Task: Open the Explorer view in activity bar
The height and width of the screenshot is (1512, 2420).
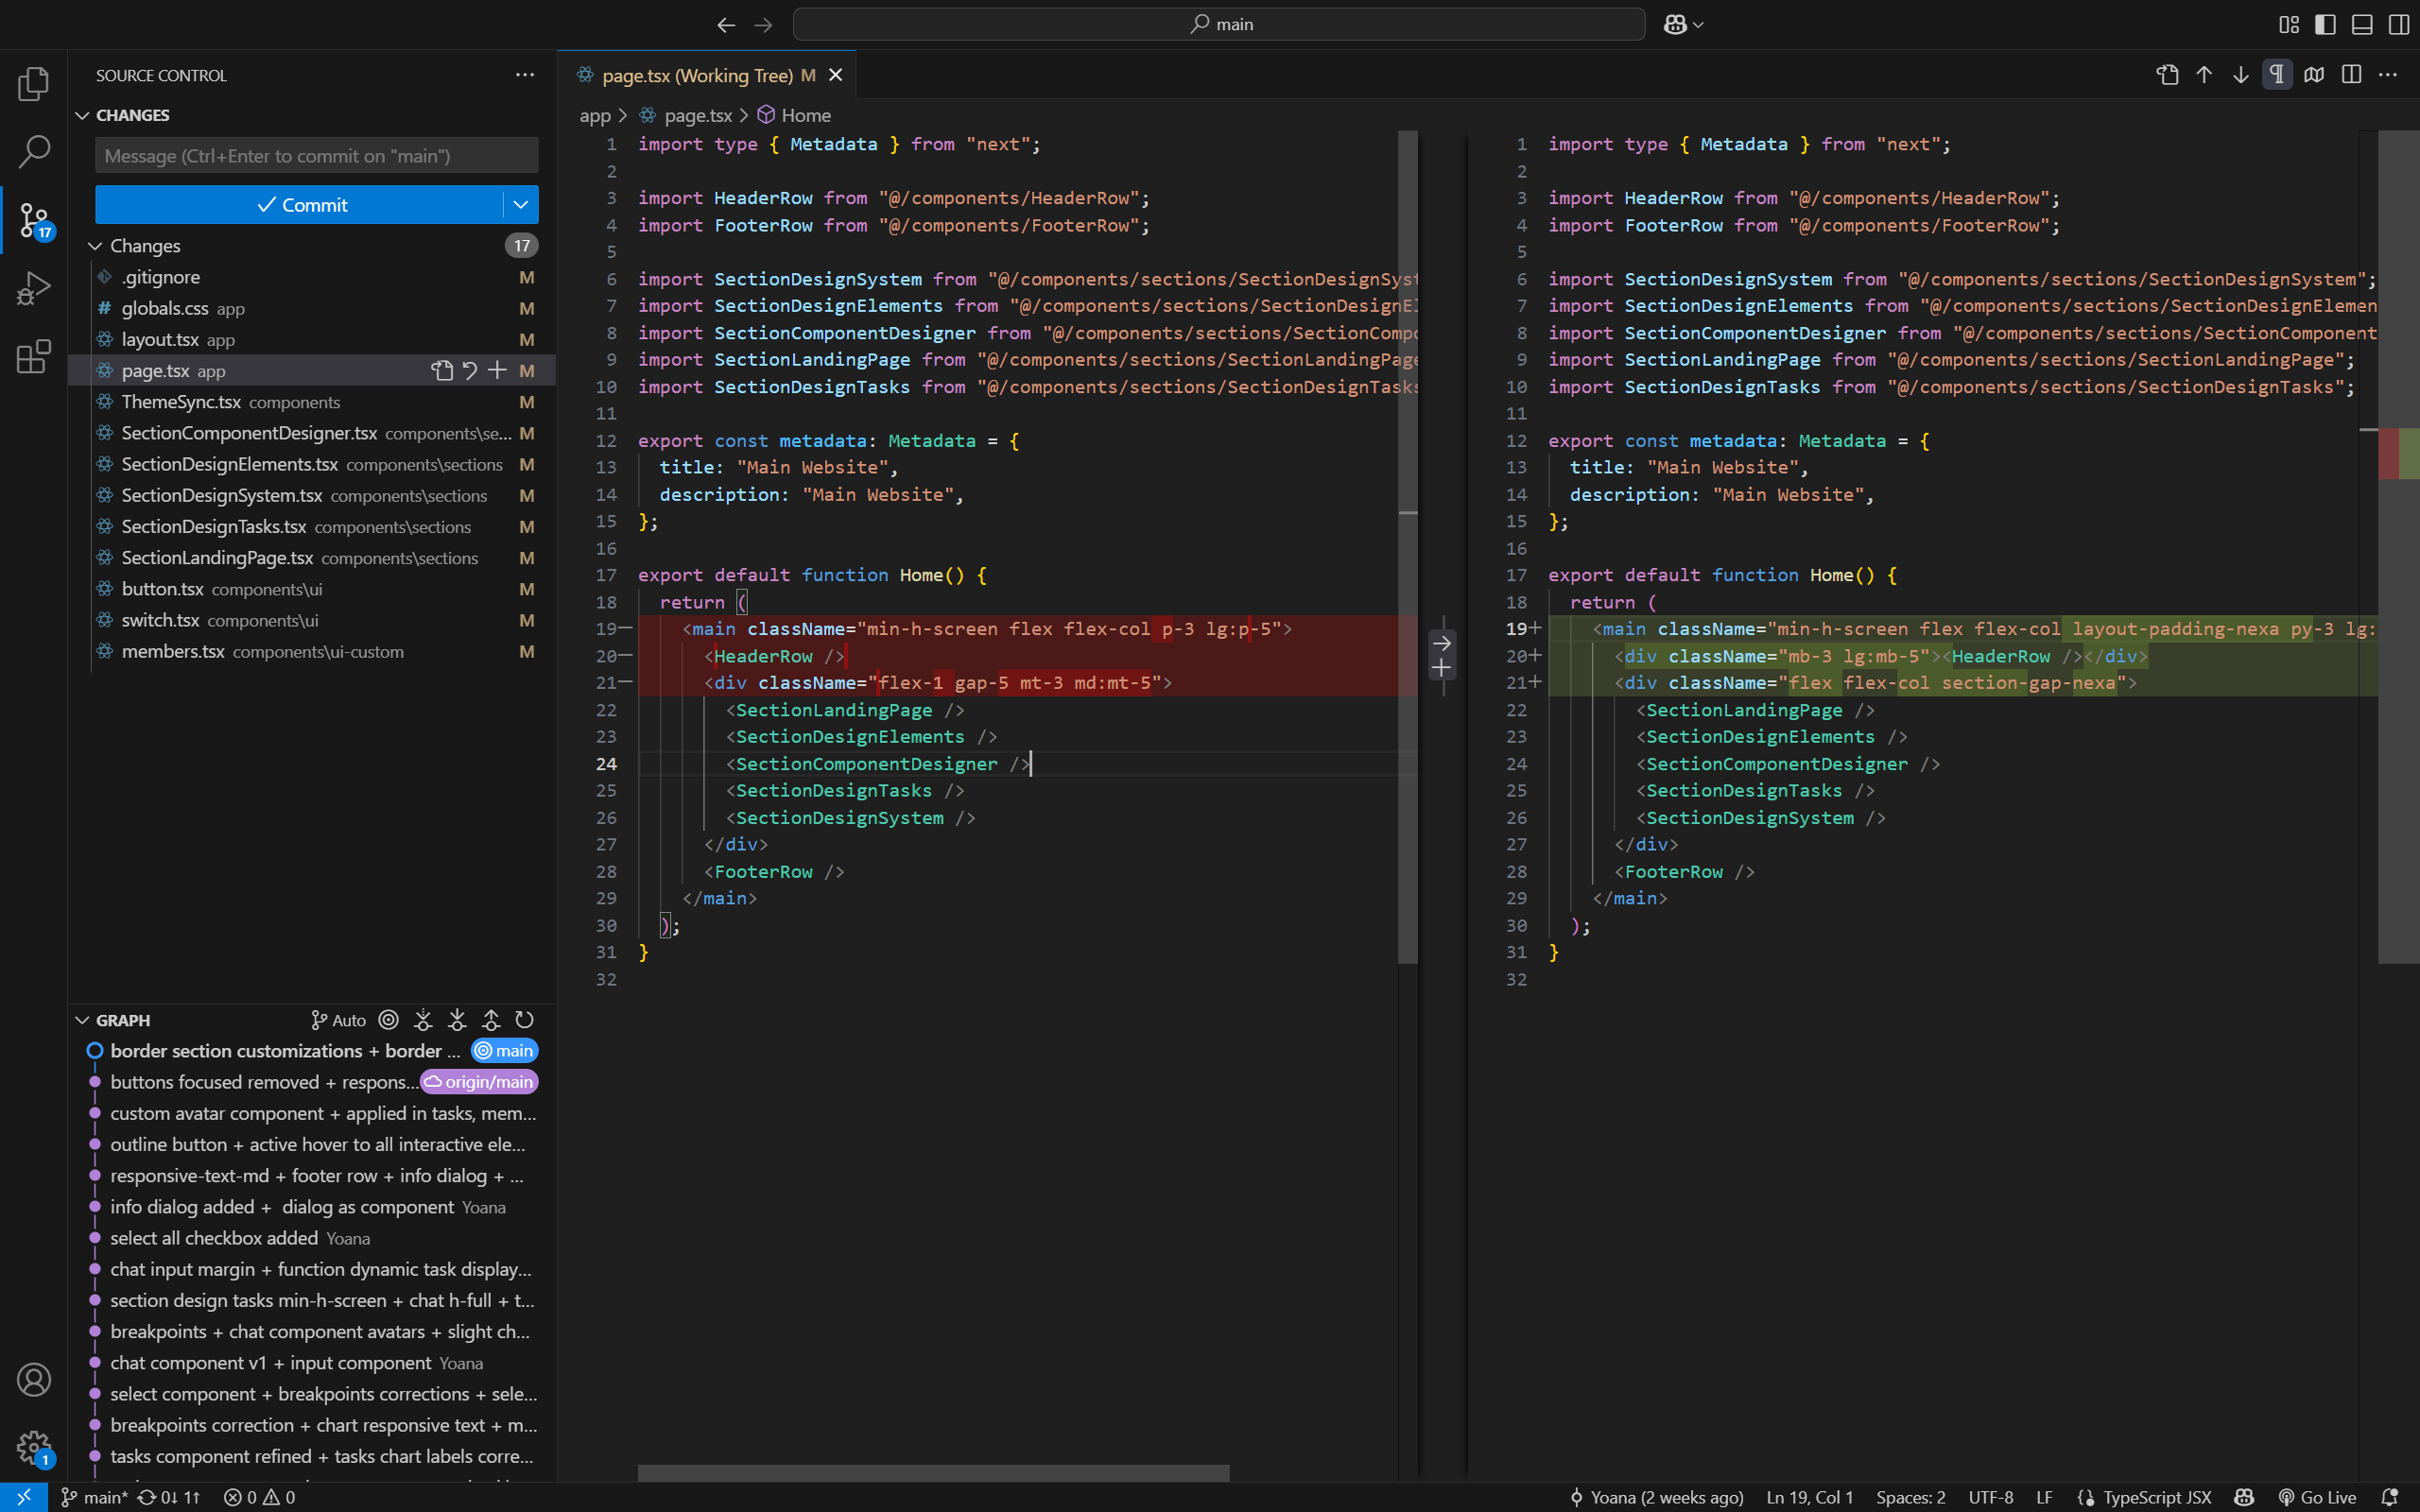Action: point(33,84)
